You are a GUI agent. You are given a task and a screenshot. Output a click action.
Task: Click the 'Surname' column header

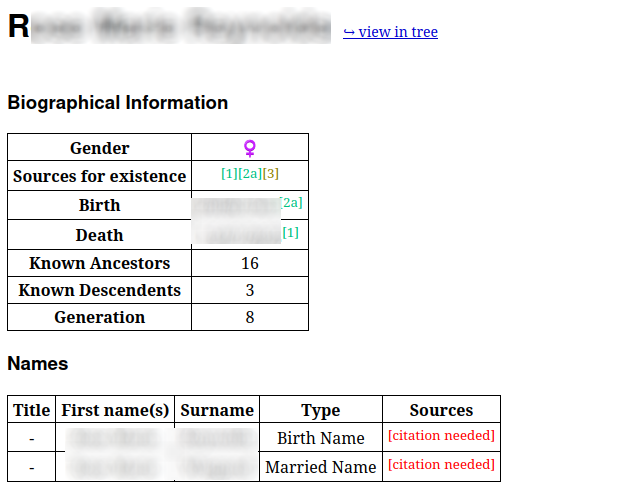click(x=217, y=410)
